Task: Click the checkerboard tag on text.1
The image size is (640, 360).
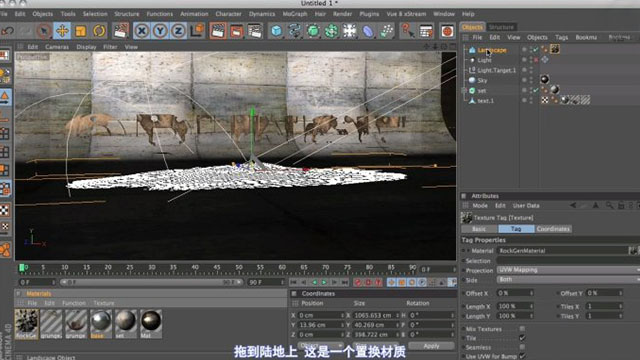Action: click(545, 100)
